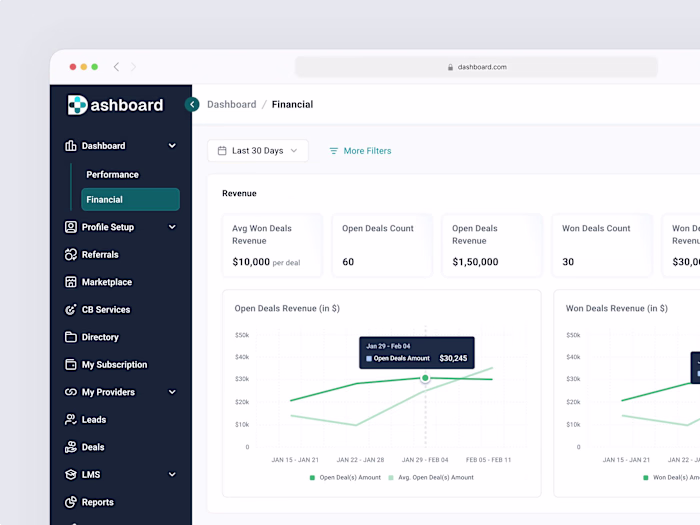Click the My Subscription card icon
Screen dimensions: 700x525
[x=71, y=365]
